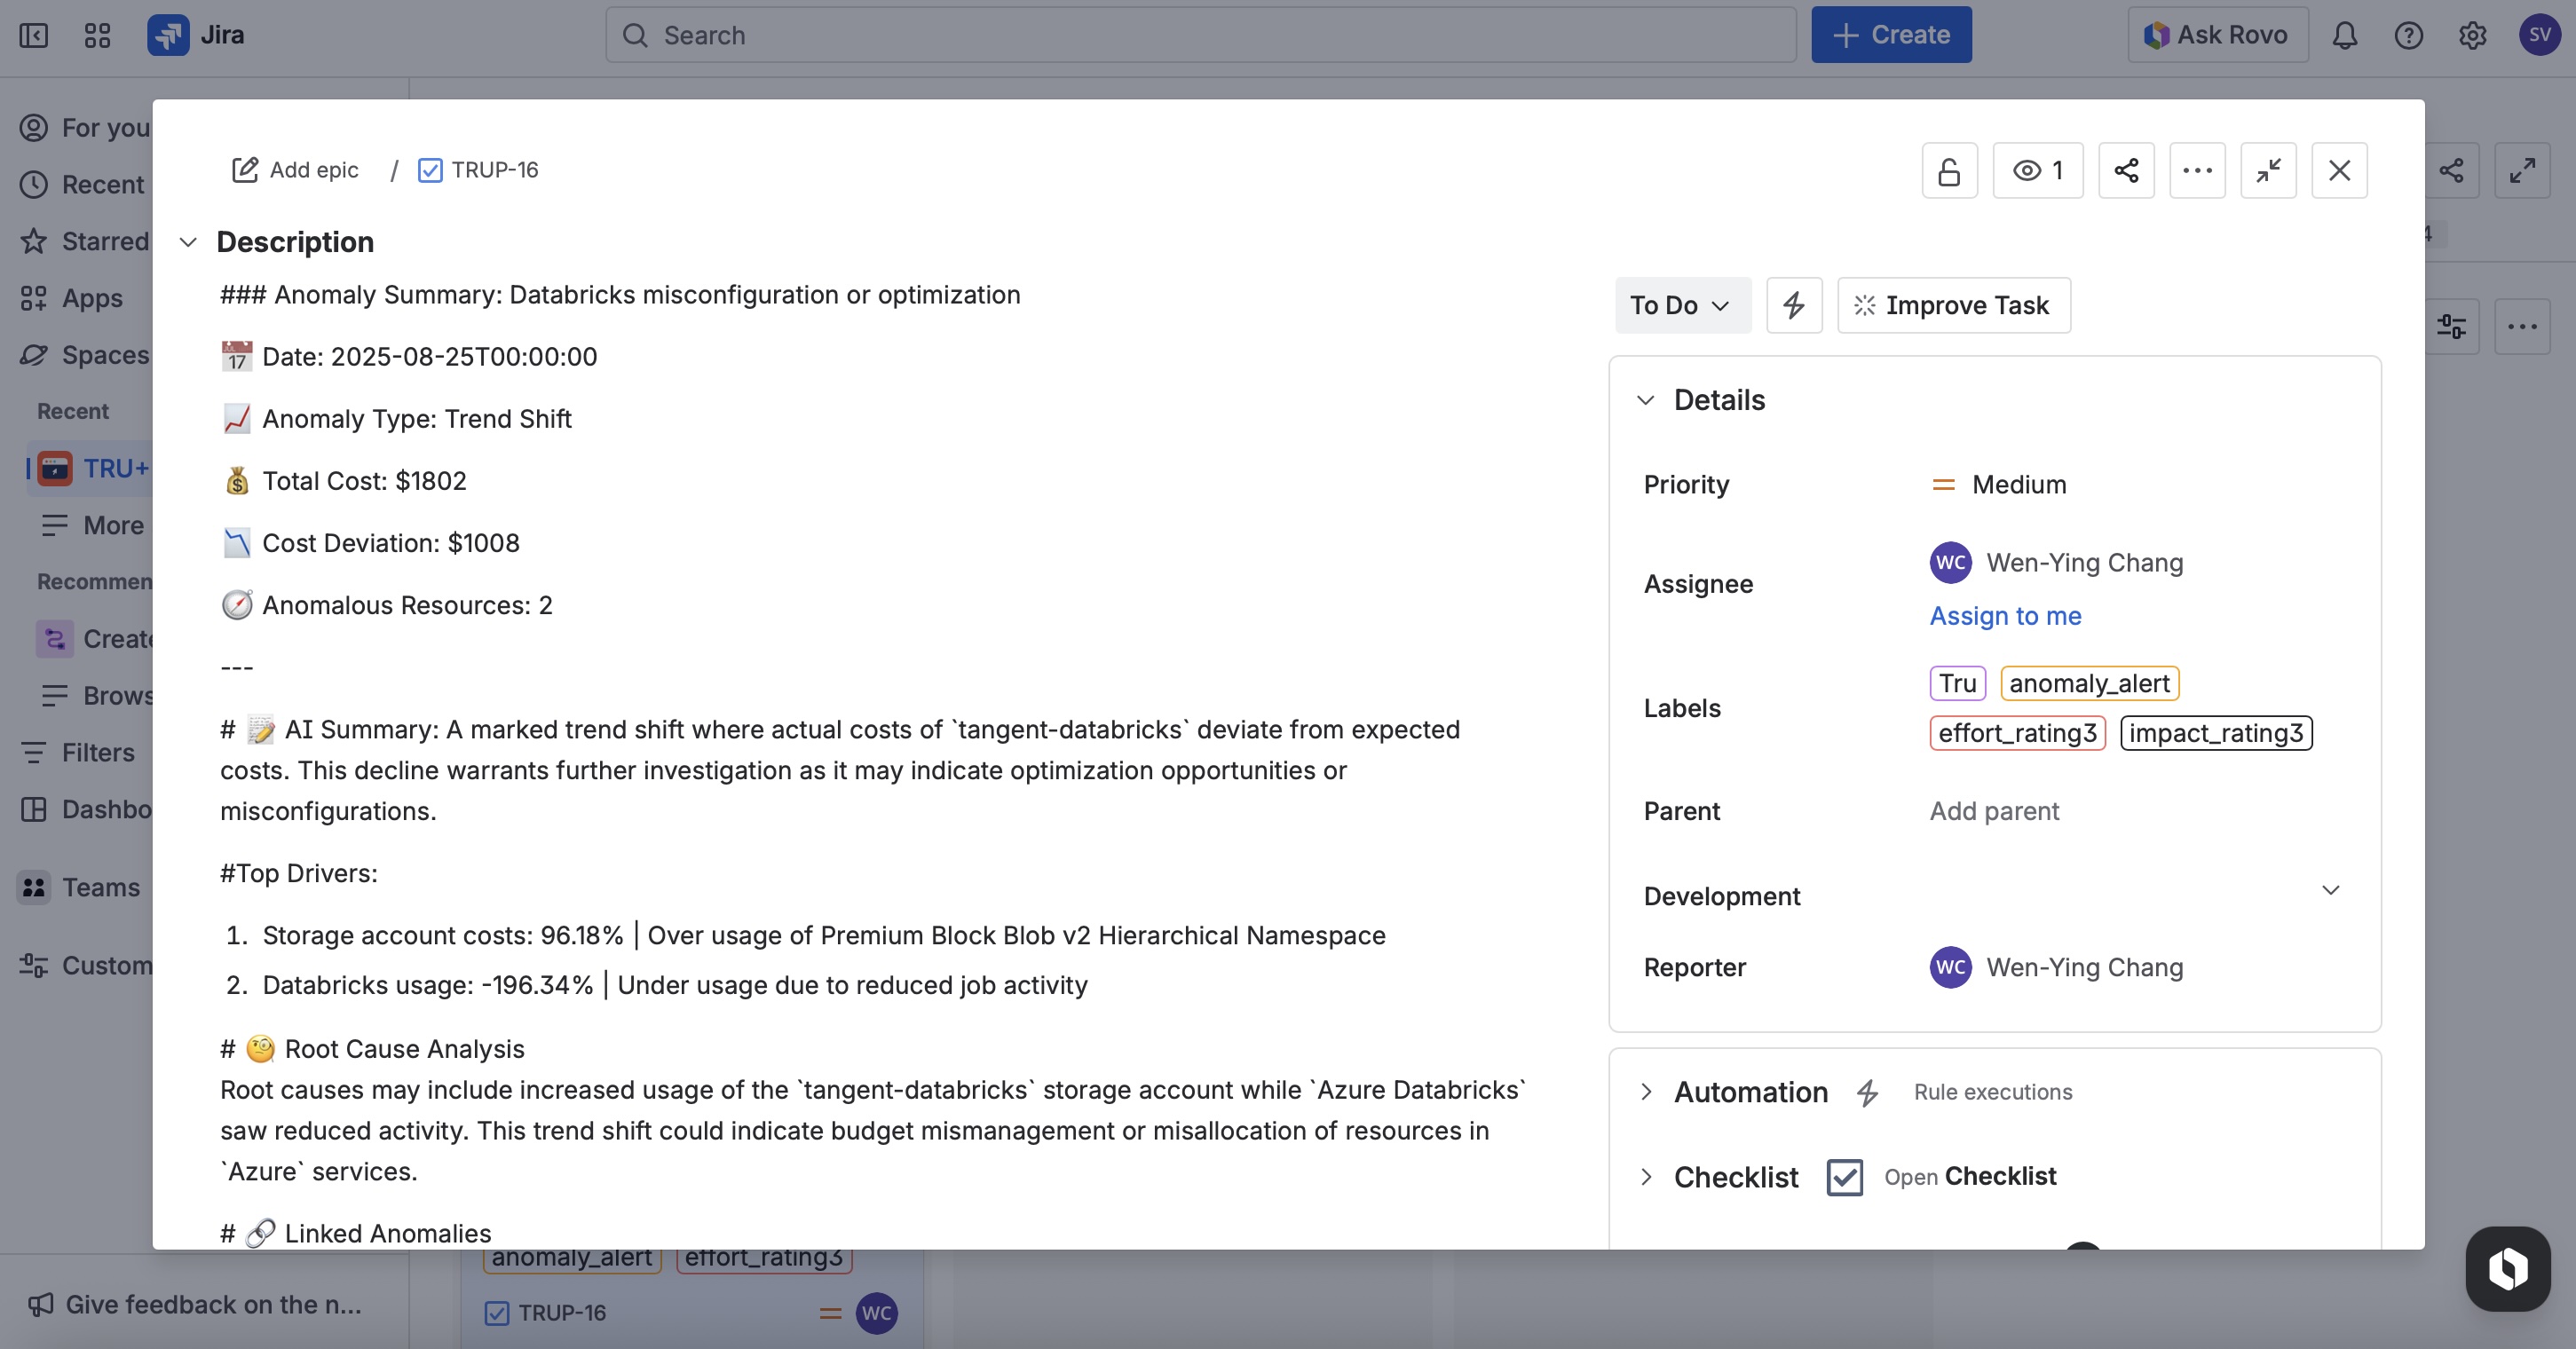
Task: Collapse the Details section chevron
Action: [x=1645, y=400]
